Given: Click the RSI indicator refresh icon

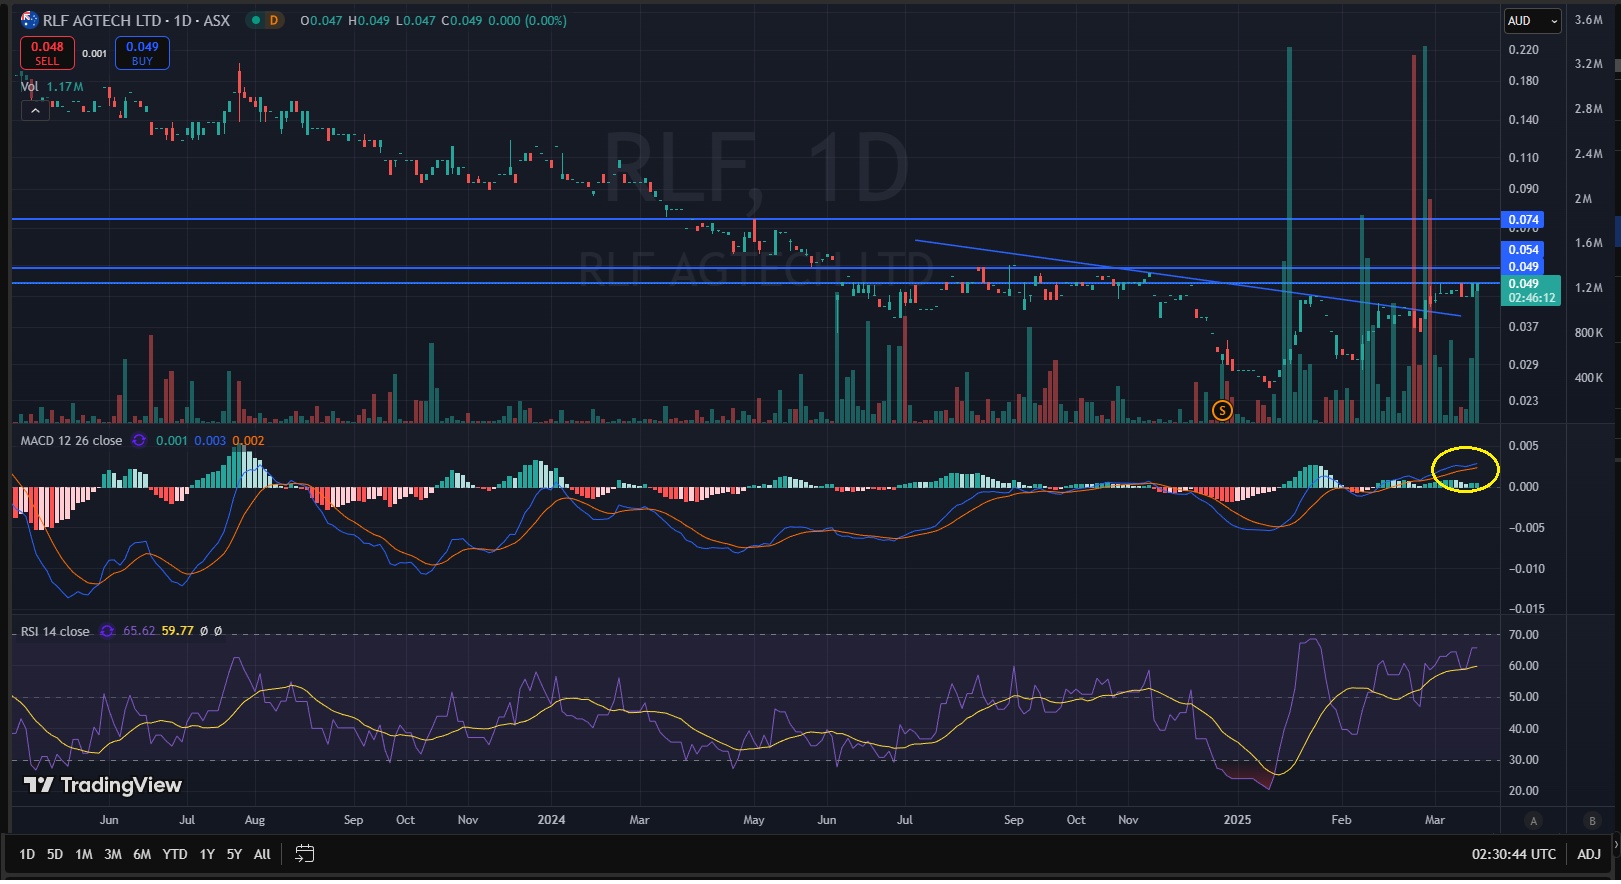Looking at the screenshot, I should (107, 632).
